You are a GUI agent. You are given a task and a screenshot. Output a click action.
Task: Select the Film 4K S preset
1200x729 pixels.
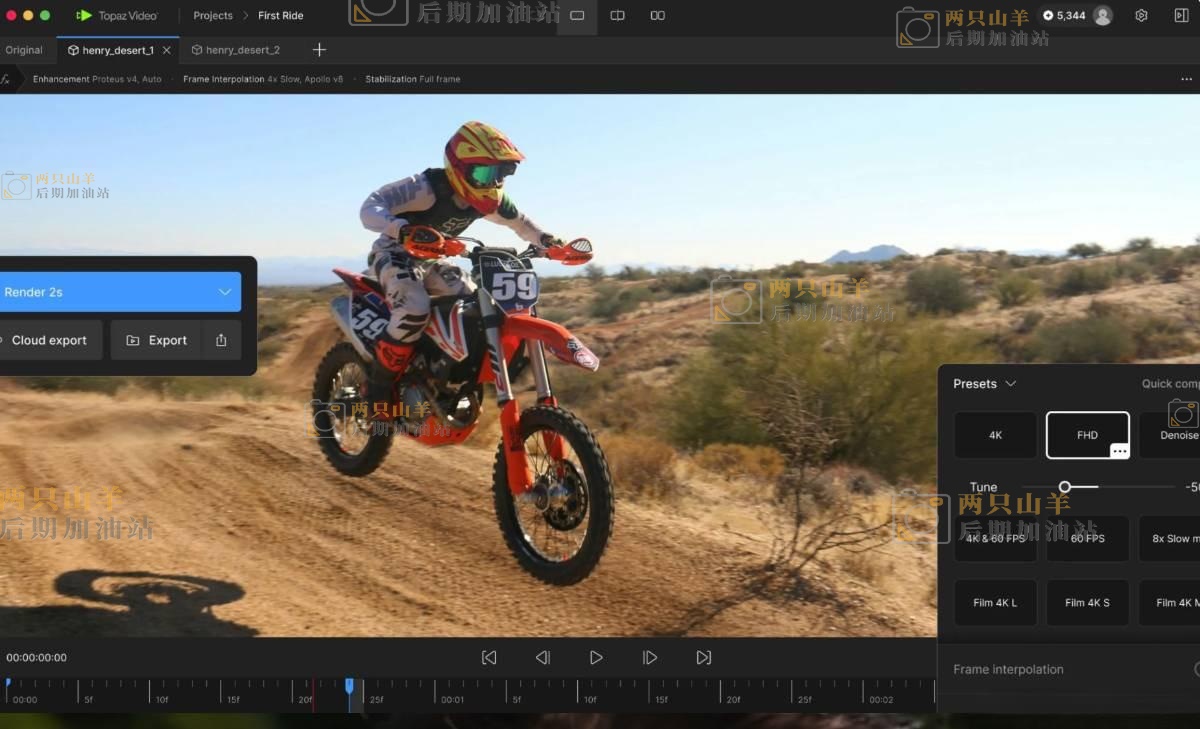(x=1087, y=603)
